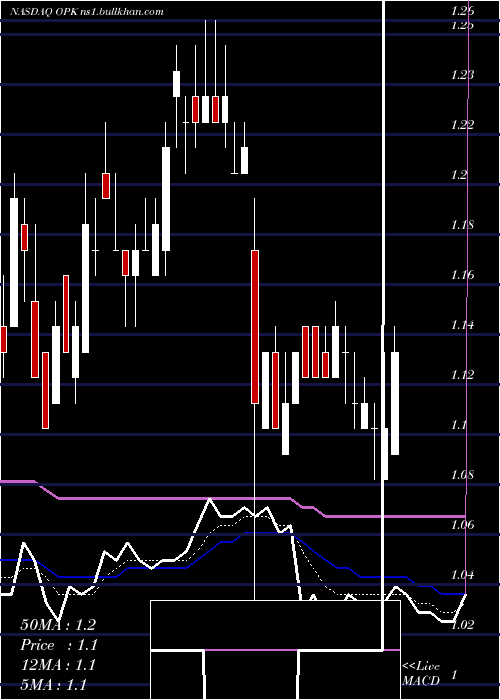The height and width of the screenshot is (700, 500).
Task: Click the 1.08 price axis label
Action: pos(461,475)
